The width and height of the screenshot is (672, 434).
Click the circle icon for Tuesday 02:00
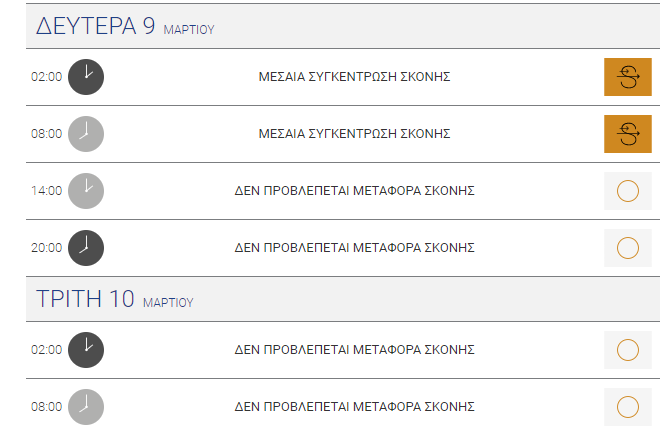628,350
